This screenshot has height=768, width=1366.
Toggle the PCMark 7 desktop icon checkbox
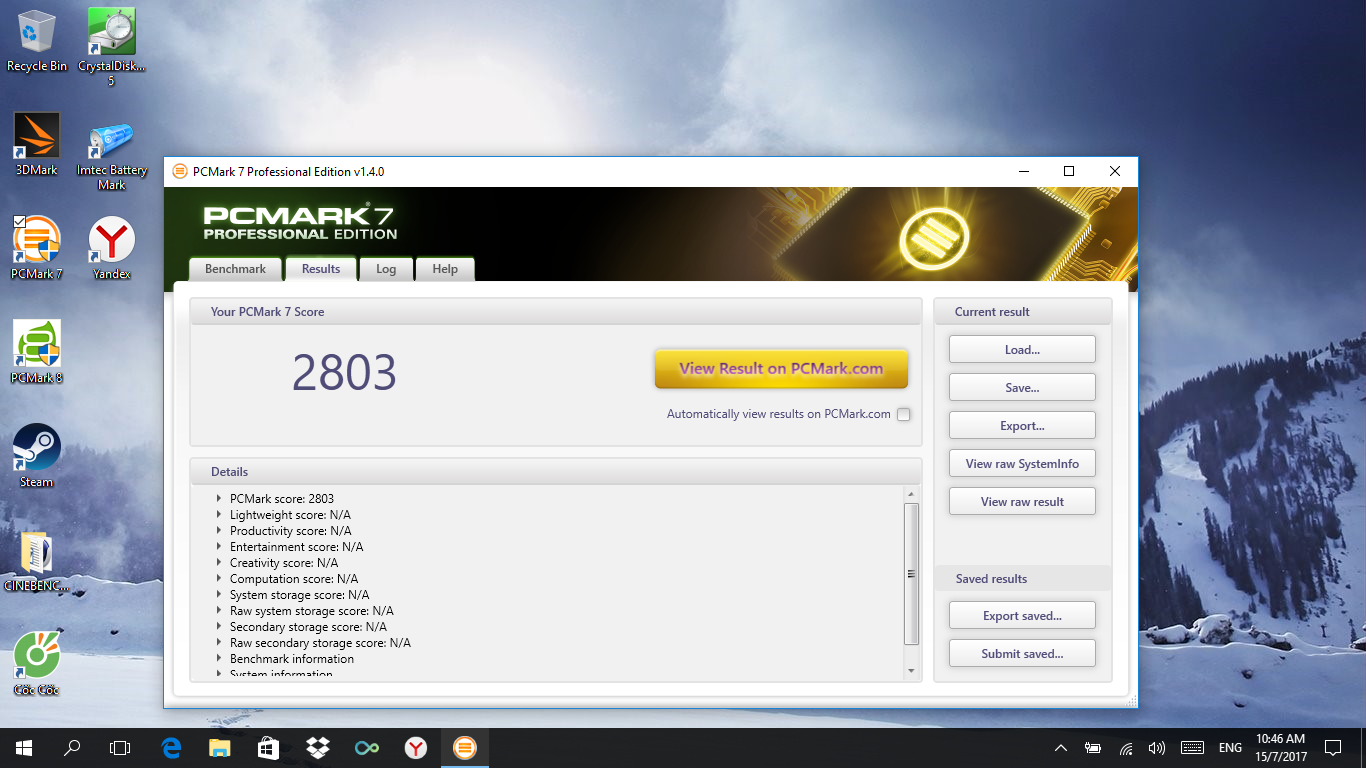(19, 221)
